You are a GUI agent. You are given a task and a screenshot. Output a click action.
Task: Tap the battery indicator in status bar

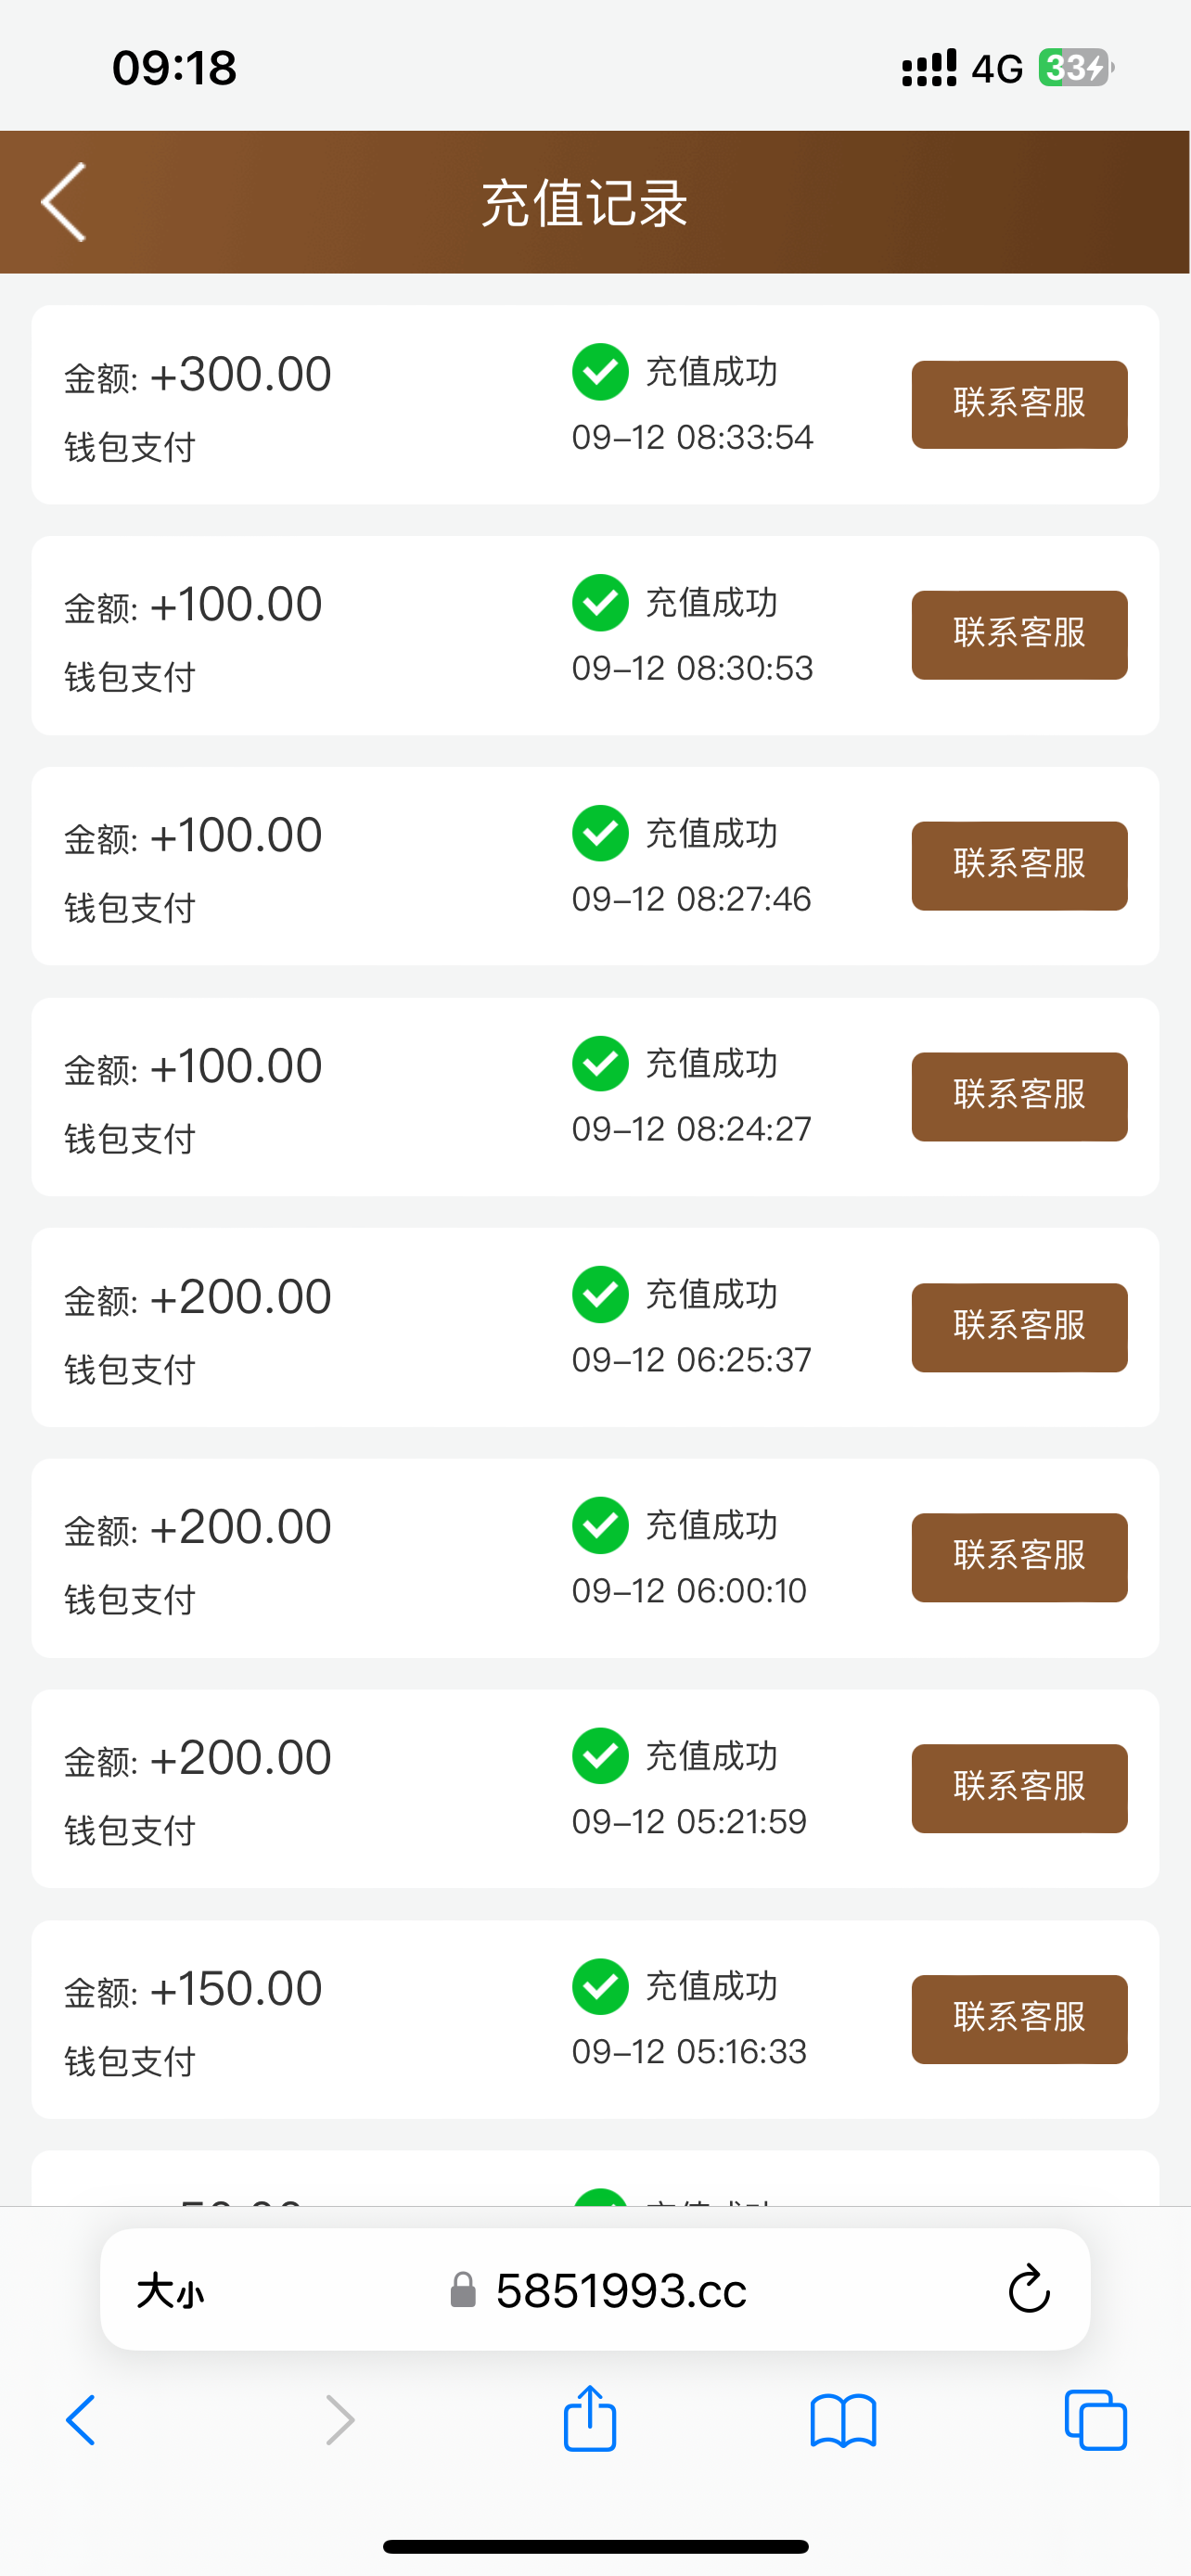1075,68
